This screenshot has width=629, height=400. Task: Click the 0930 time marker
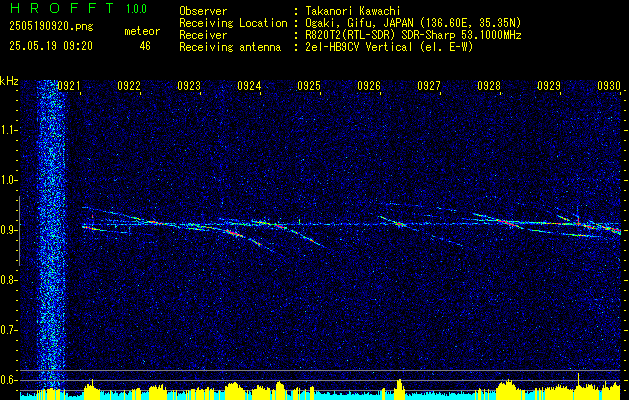[x=609, y=86]
